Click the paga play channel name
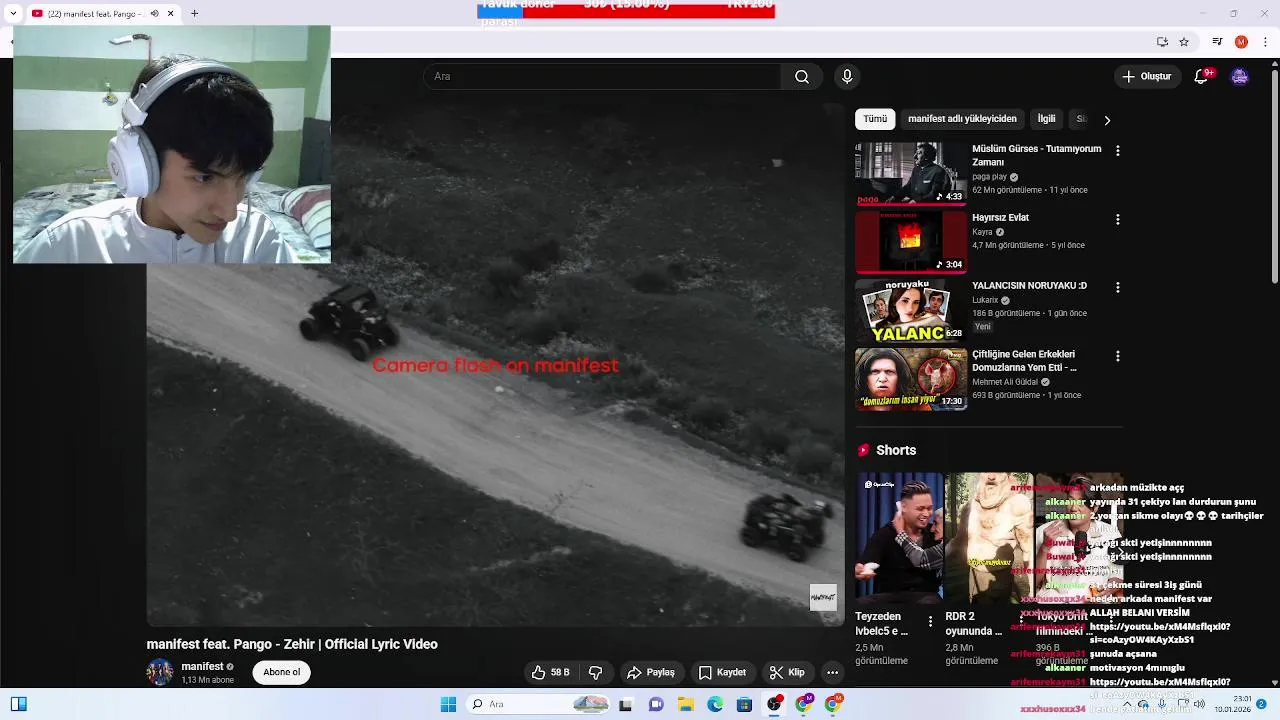Screen dimensions: 1280x720 click(x=989, y=177)
